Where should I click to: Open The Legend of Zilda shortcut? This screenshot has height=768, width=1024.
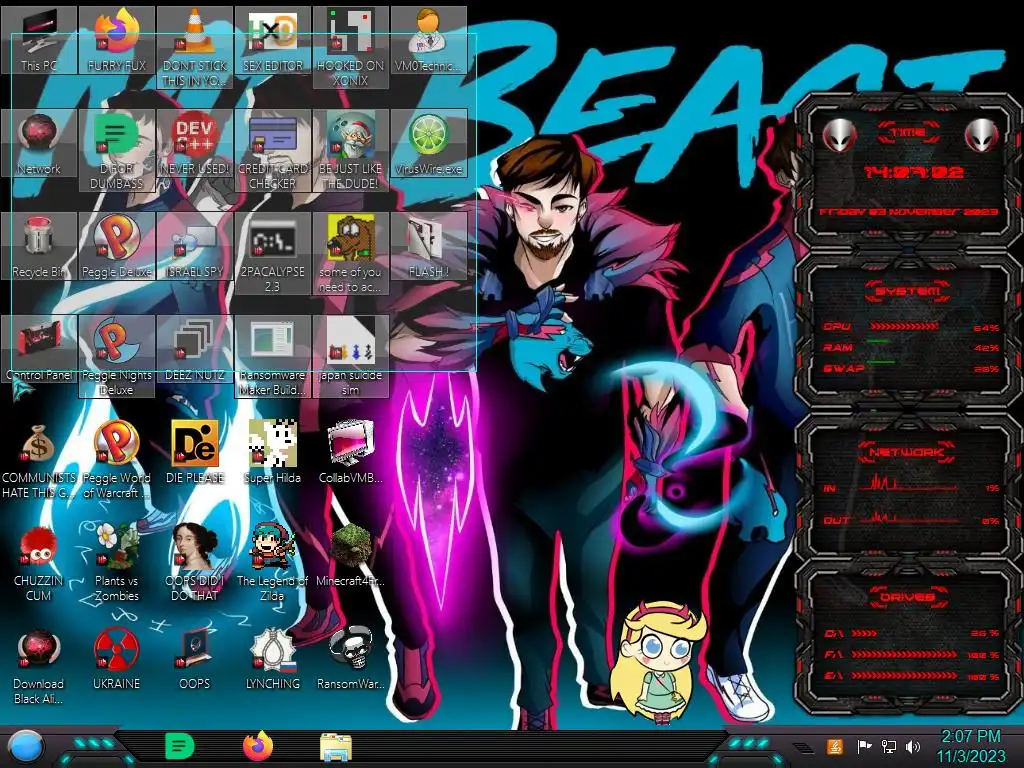coord(273,562)
